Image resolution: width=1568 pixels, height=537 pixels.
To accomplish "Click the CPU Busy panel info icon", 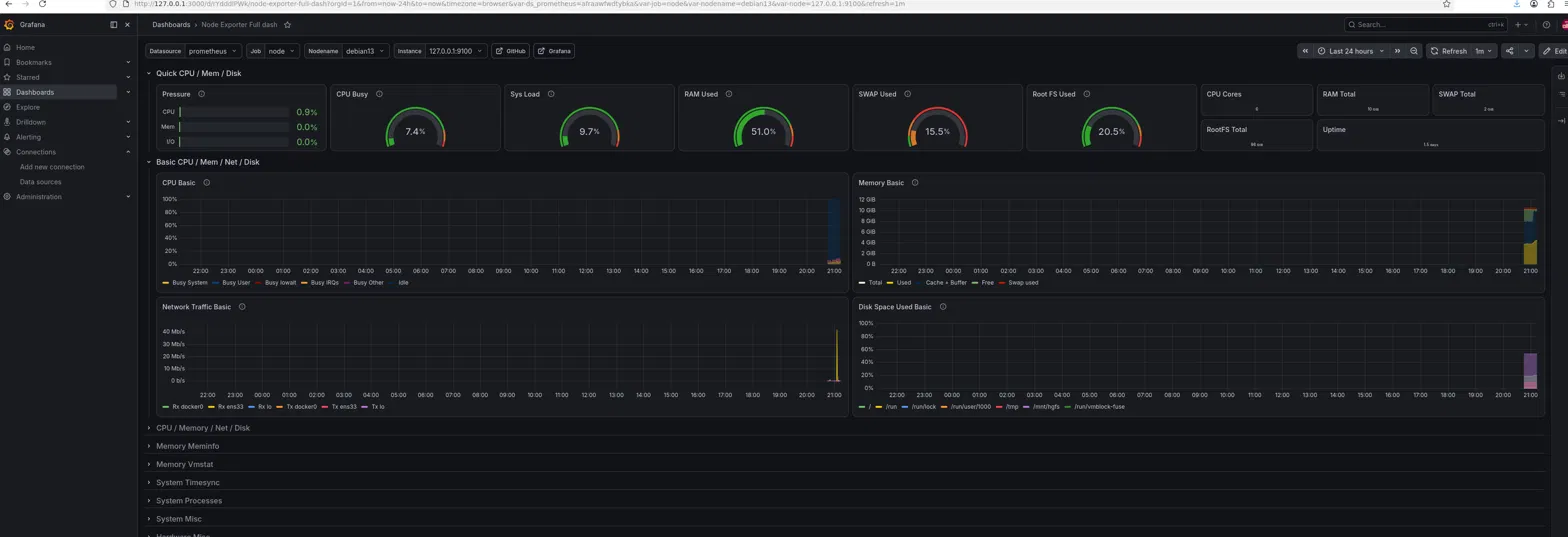I will pyautogui.click(x=379, y=94).
